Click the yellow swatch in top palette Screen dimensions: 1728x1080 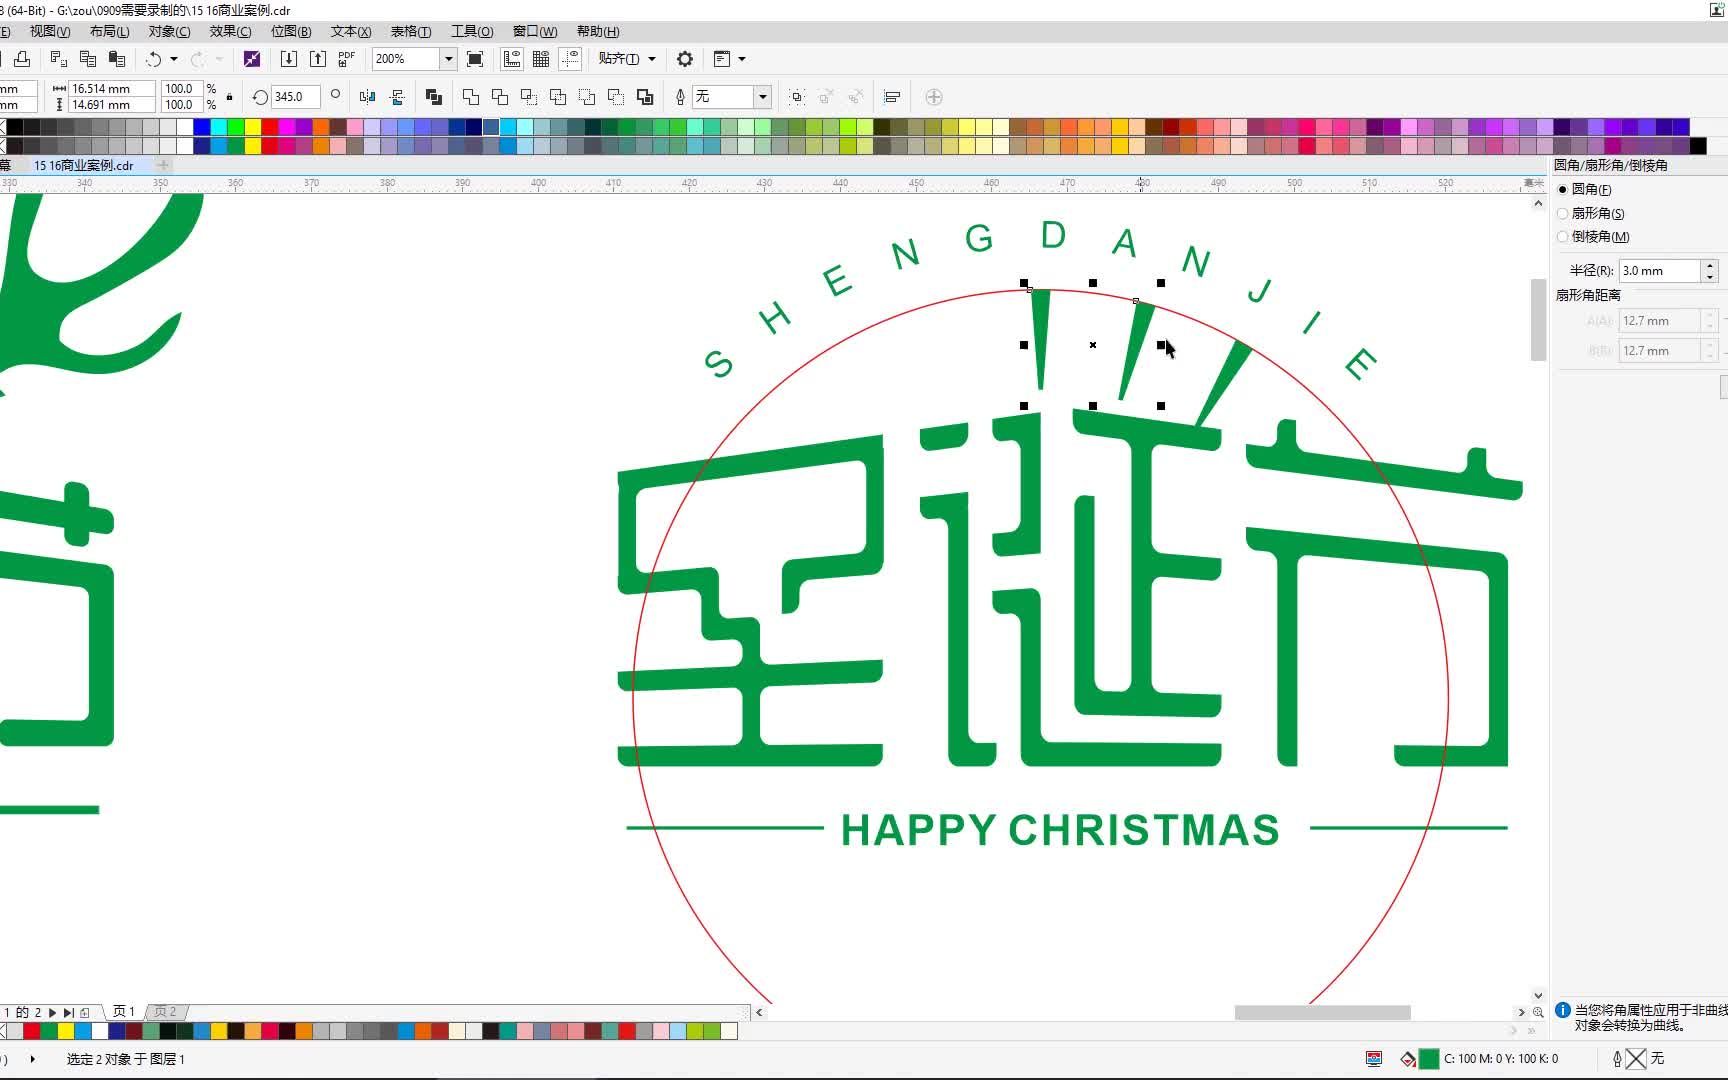[x=253, y=127]
